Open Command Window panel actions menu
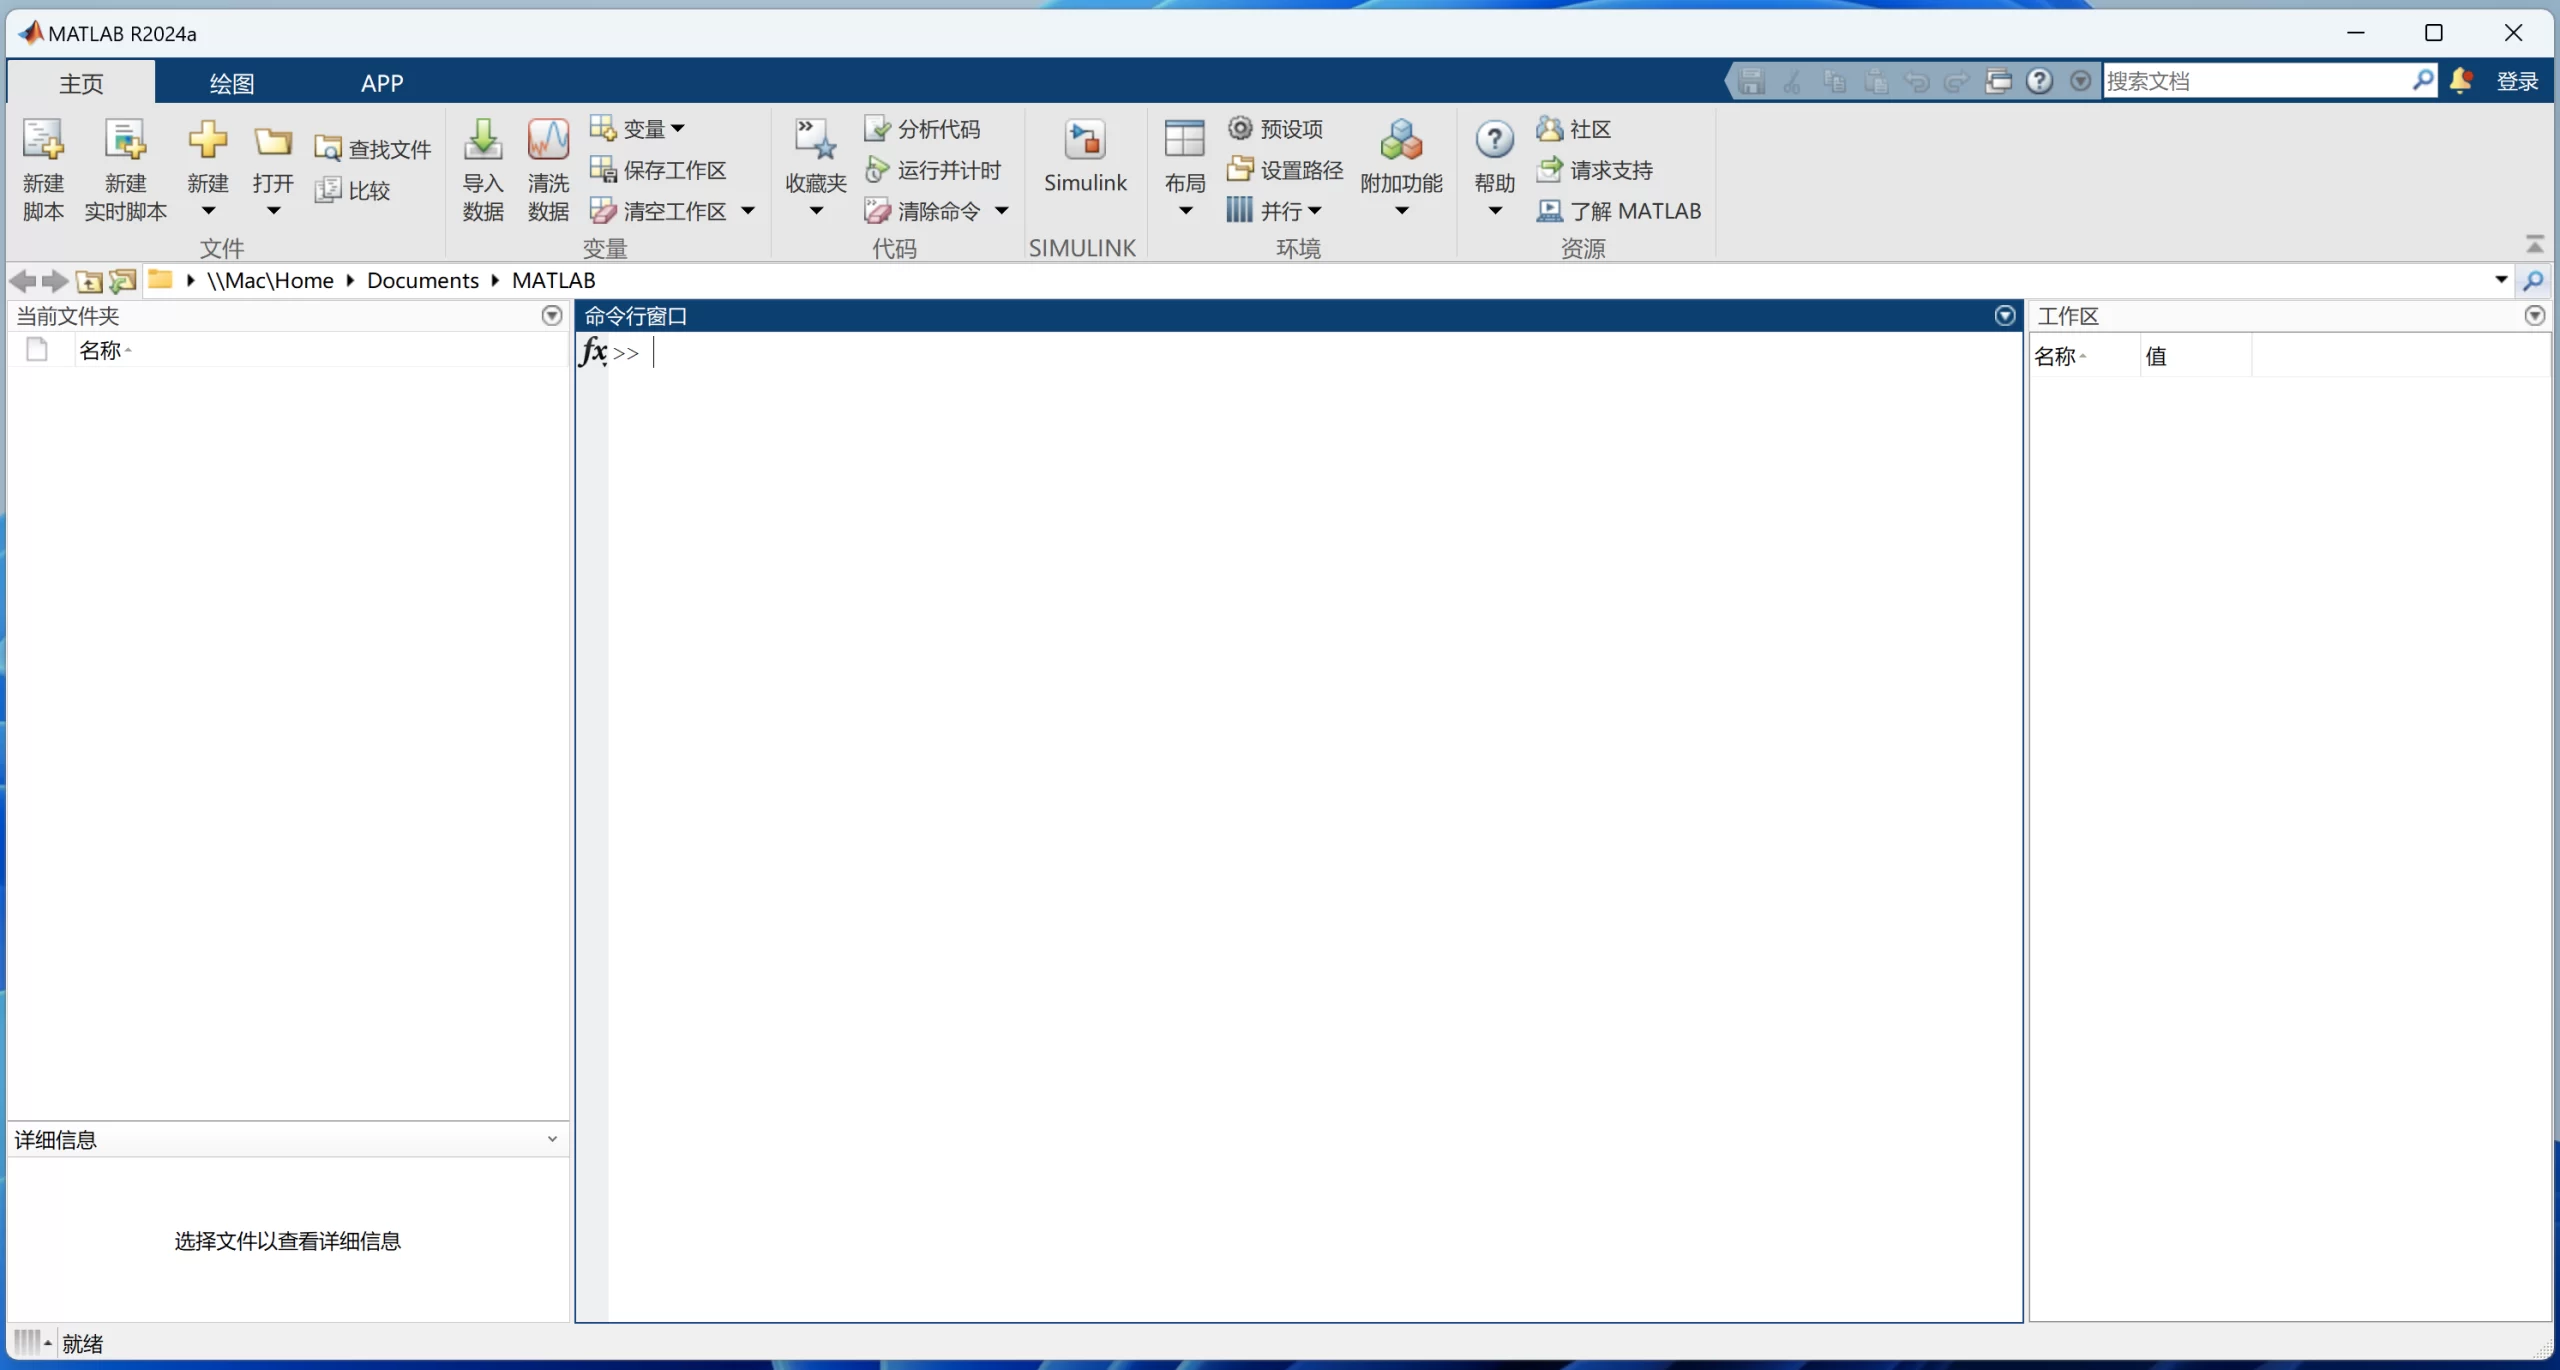Image resolution: width=2560 pixels, height=1370 pixels. 2004,316
